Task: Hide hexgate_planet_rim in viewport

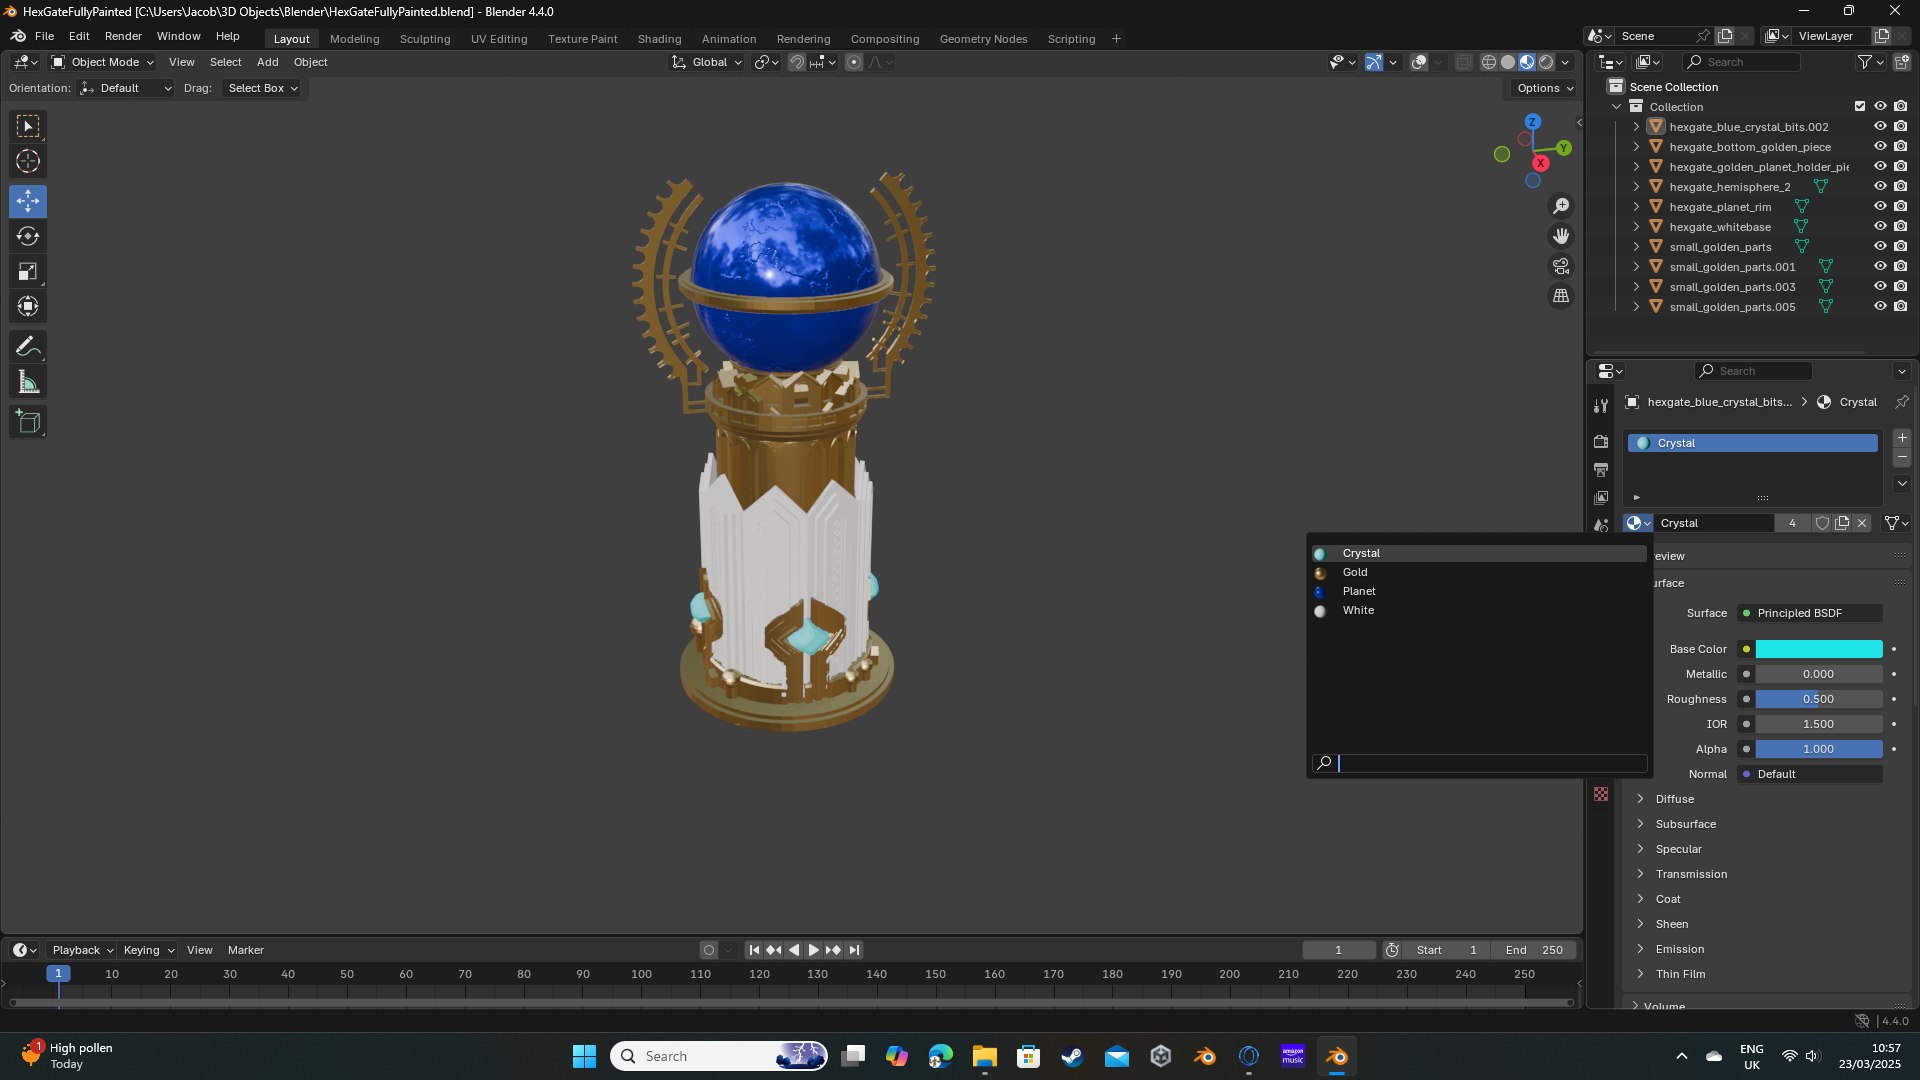Action: coord(1880,207)
